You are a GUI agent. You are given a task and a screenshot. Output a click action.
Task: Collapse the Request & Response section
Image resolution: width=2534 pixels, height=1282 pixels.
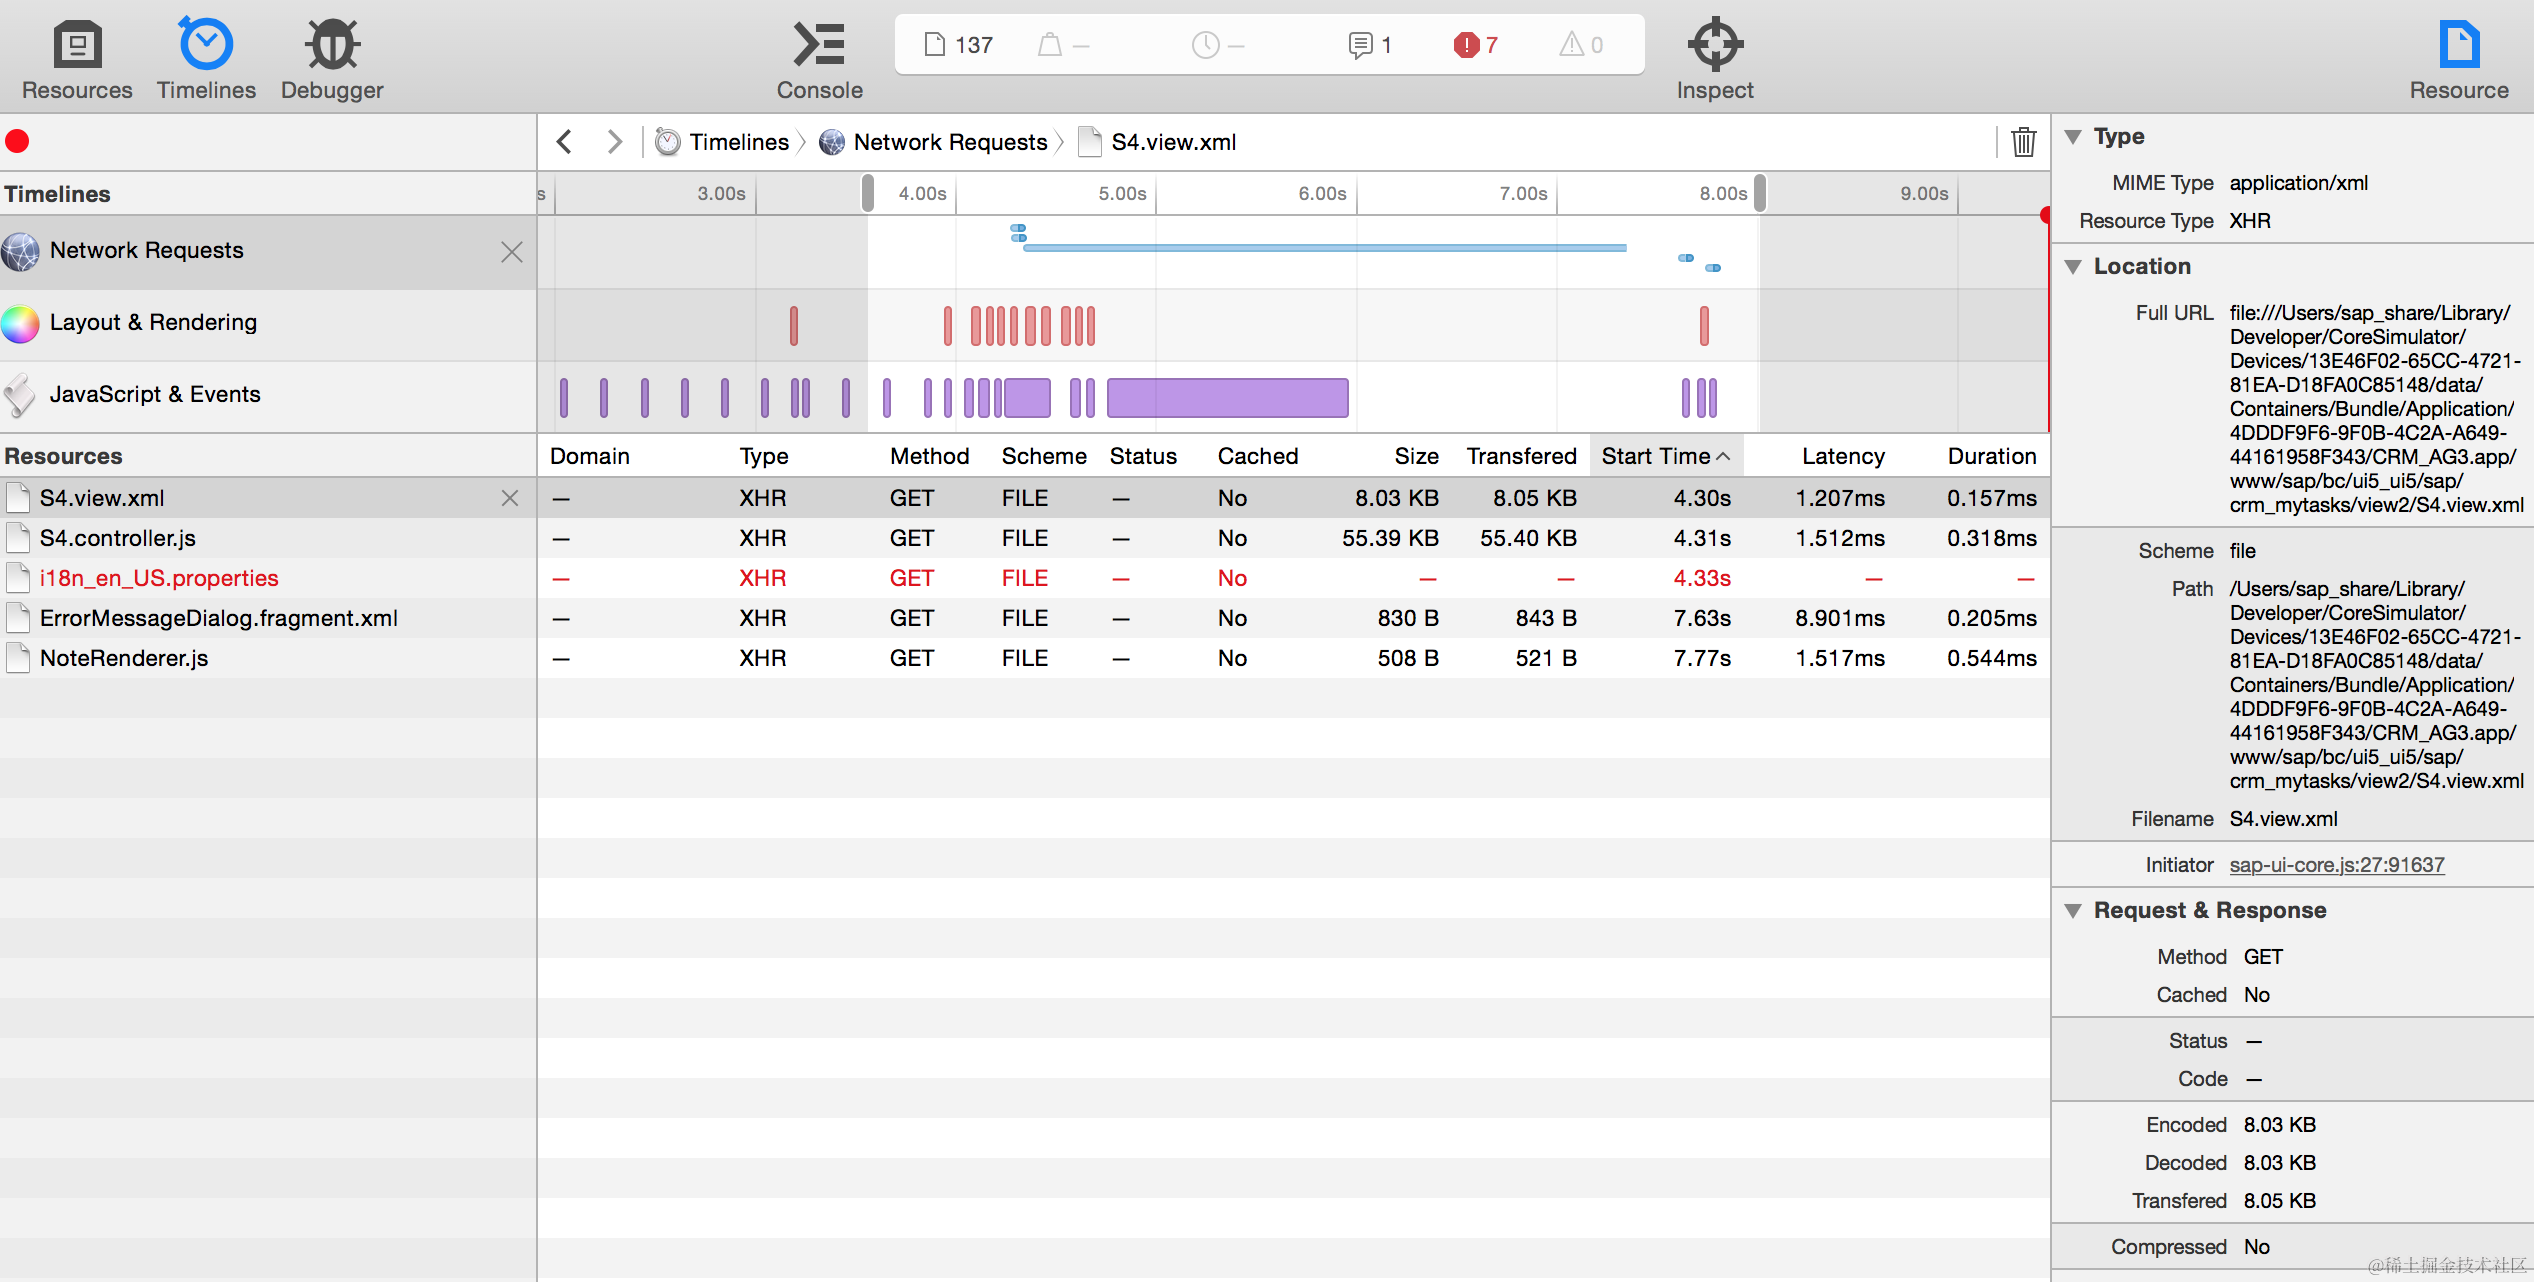2074,911
